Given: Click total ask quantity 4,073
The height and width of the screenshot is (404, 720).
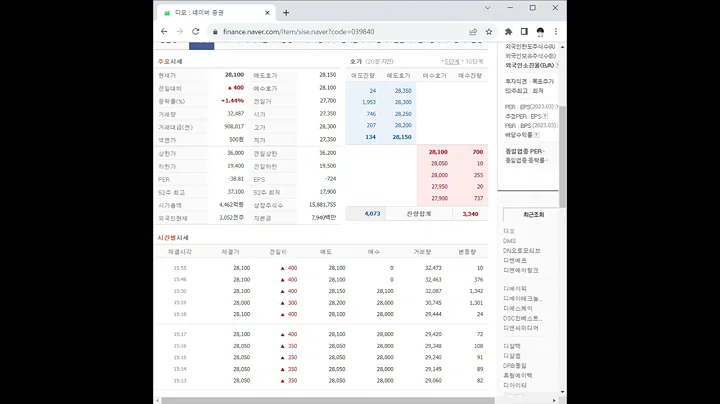Looking at the screenshot, I should coord(372,213).
